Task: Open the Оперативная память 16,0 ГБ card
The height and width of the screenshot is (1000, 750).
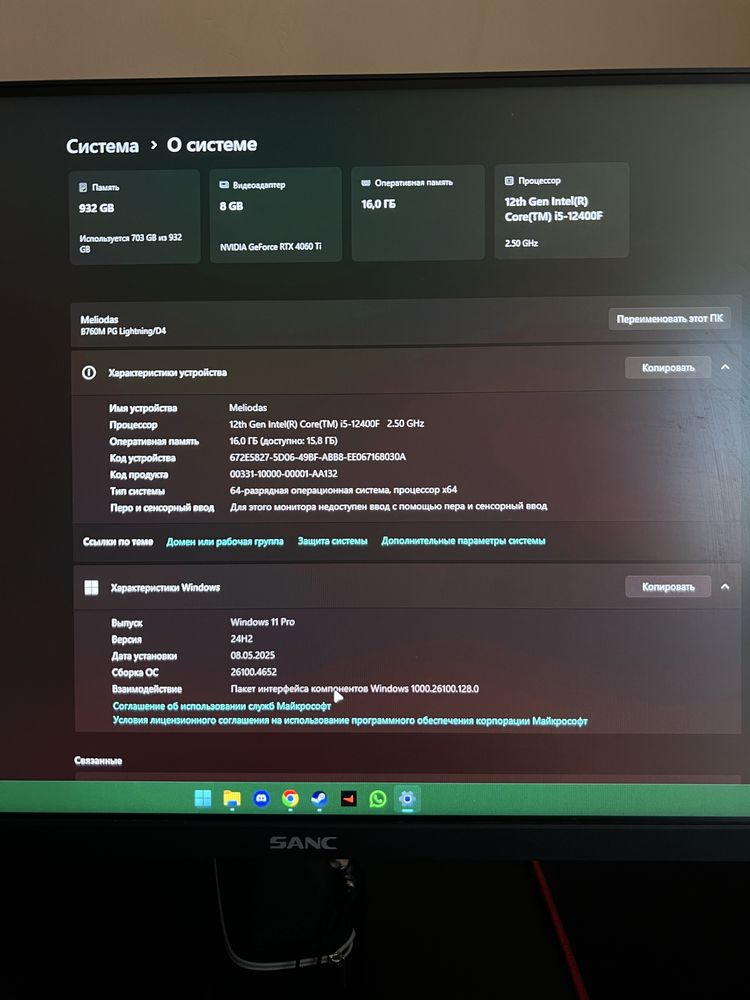Action: (x=418, y=213)
